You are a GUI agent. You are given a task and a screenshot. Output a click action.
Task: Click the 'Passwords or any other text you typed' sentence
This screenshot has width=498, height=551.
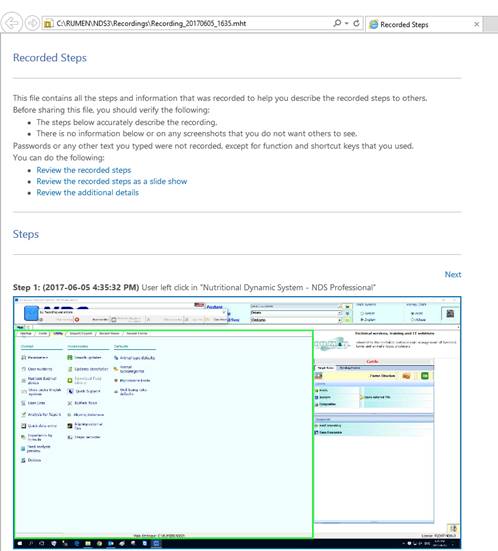(x=213, y=146)
